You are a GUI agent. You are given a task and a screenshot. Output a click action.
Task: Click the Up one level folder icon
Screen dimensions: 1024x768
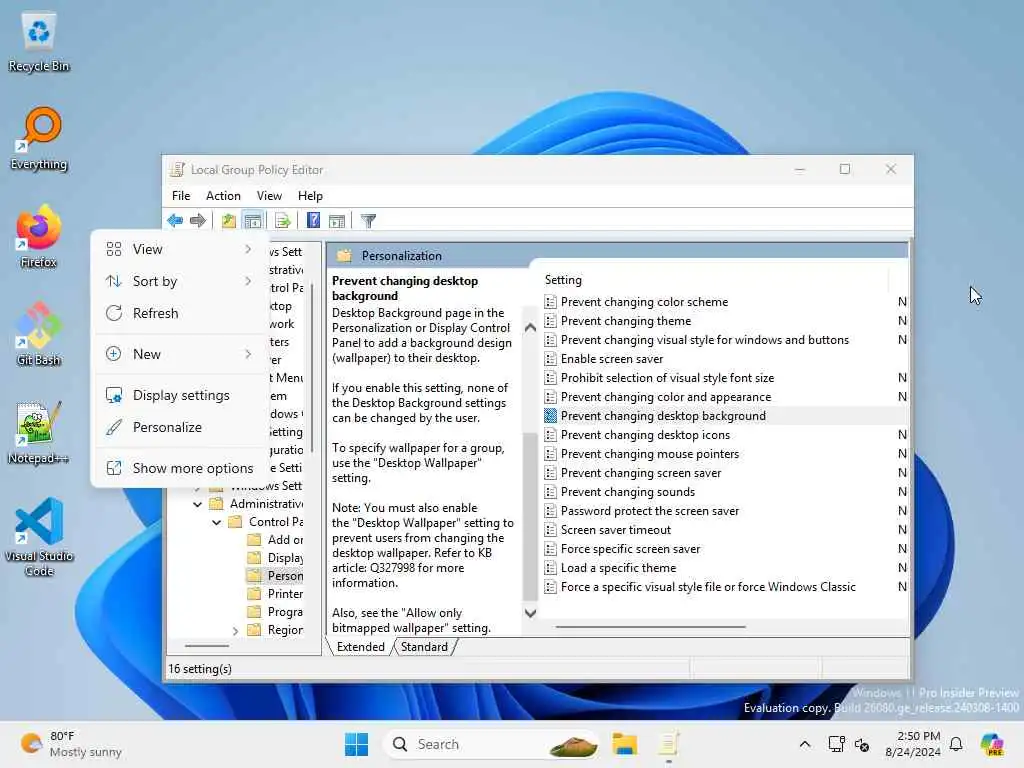pyautogui.click(x=229, y=221)
